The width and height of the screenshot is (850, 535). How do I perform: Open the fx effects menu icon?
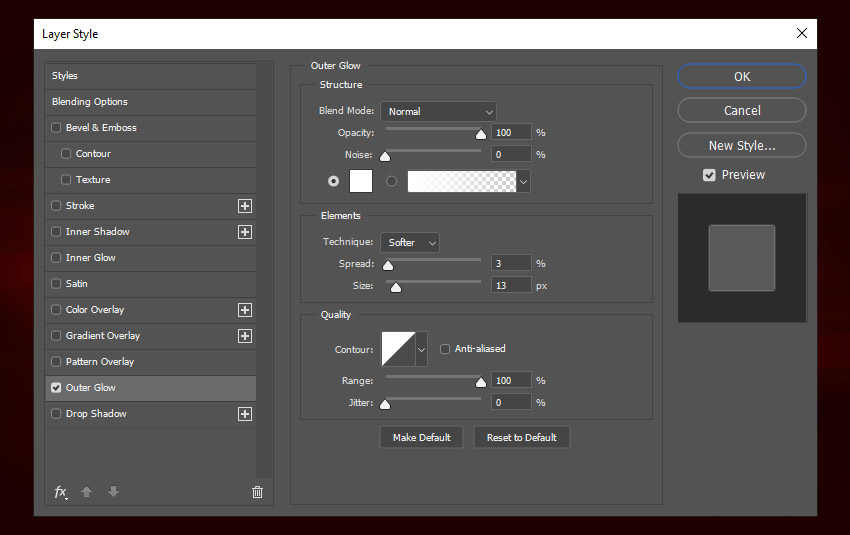(x=61, y=492)
